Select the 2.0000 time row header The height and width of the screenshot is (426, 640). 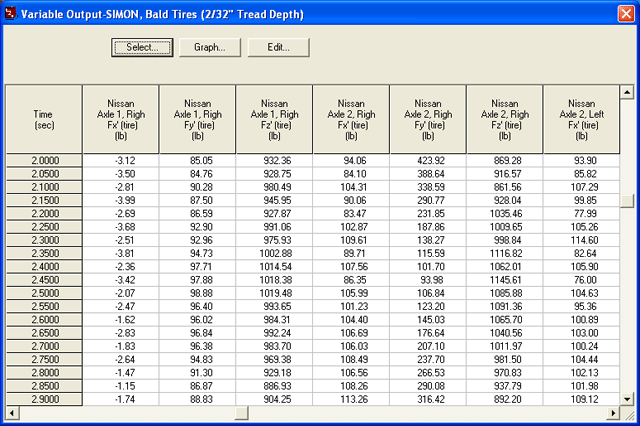(44, 160)
